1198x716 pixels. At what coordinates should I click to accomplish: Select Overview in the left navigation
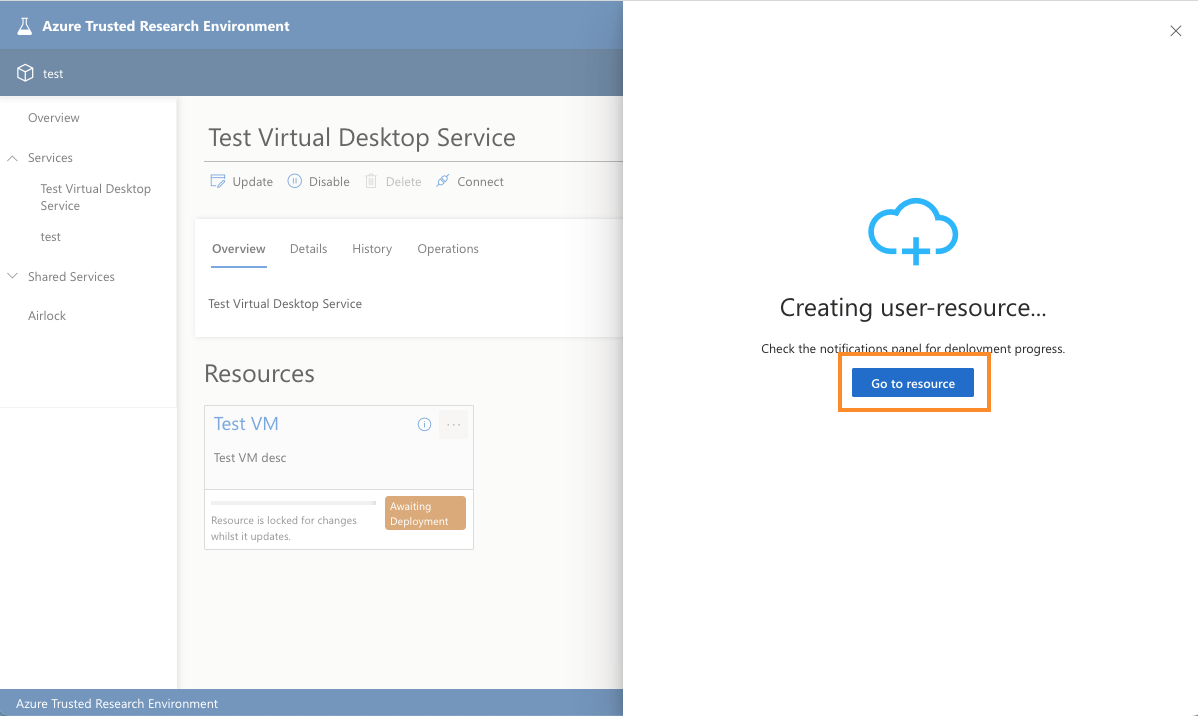coord(54,118)
